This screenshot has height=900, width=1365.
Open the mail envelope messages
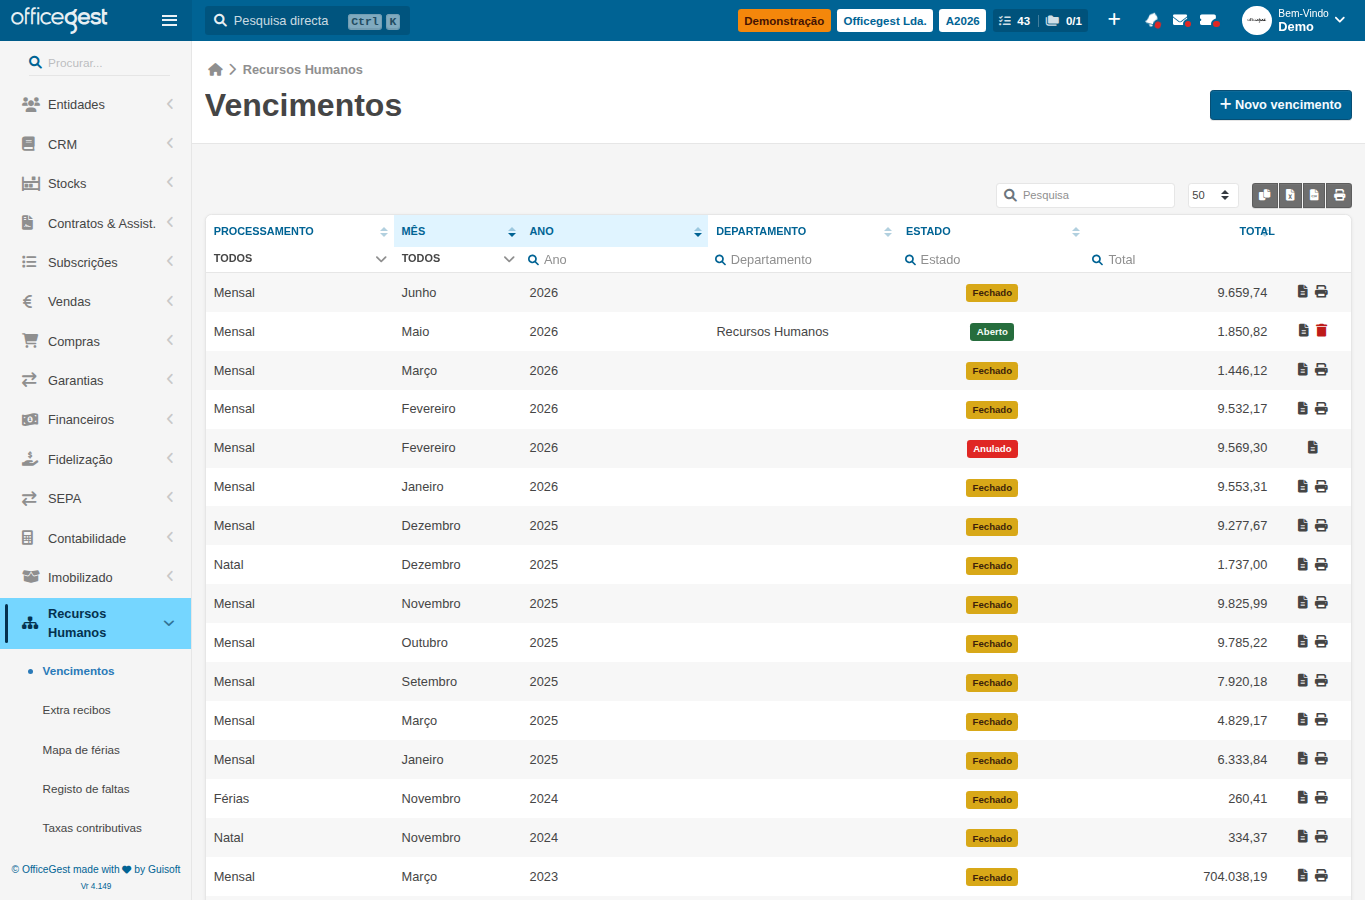pyautogui.click(x=1180, y=20)
